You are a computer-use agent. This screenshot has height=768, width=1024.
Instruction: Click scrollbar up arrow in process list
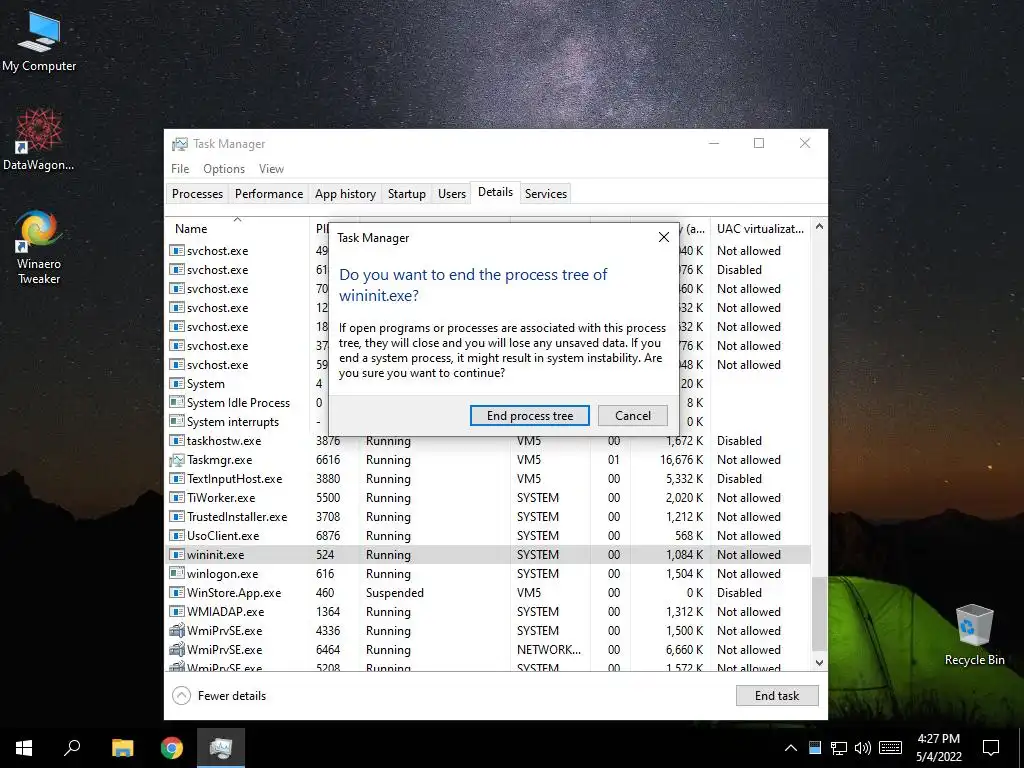[819, 226]
